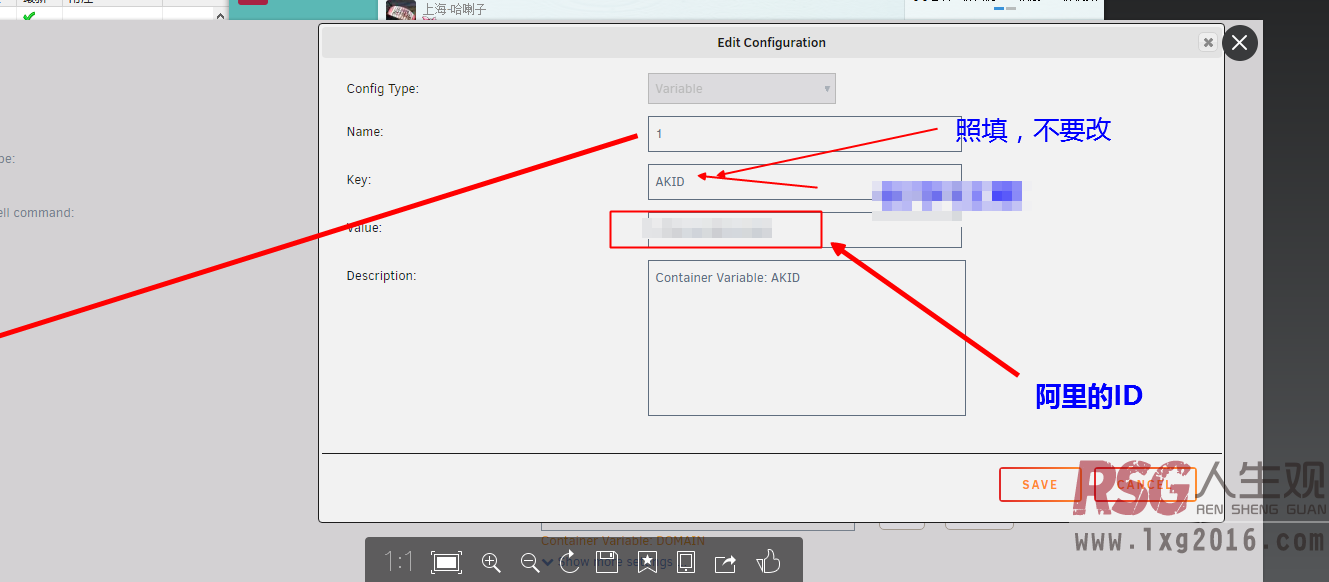This screenshot has width=1329, height=582.
Task: Click the 上海-哈喇子 name text
Action: [x=454, y=9]
